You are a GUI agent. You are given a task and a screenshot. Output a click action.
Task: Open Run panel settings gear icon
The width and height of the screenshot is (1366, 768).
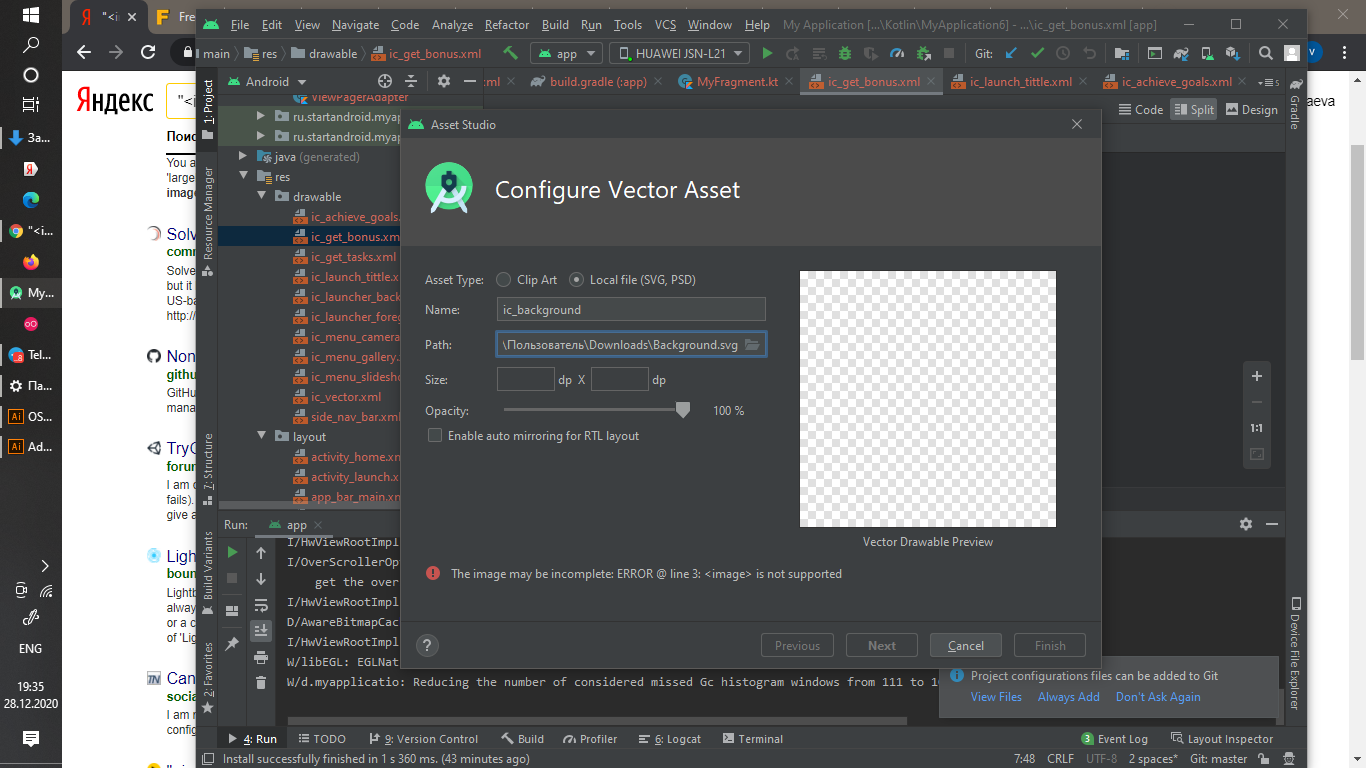pyautogui.click(x=1246, y=524)
